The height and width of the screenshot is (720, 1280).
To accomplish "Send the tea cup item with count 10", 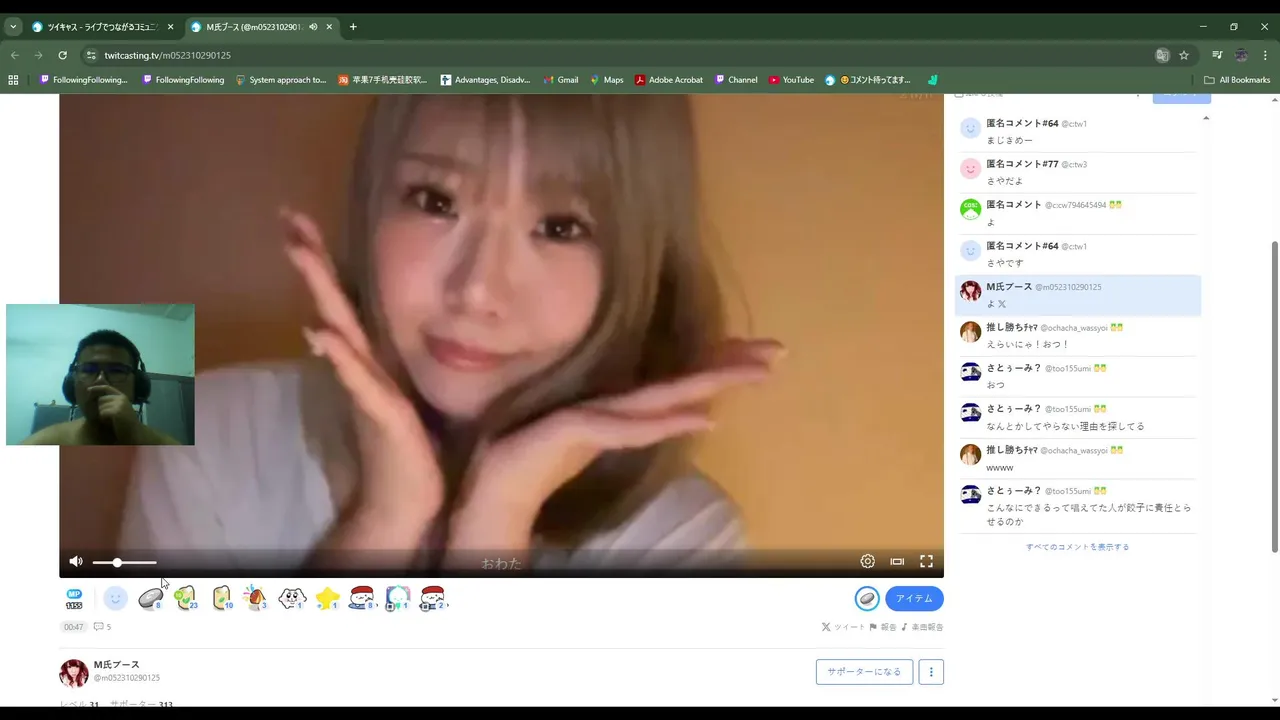I will pos(222,598).
